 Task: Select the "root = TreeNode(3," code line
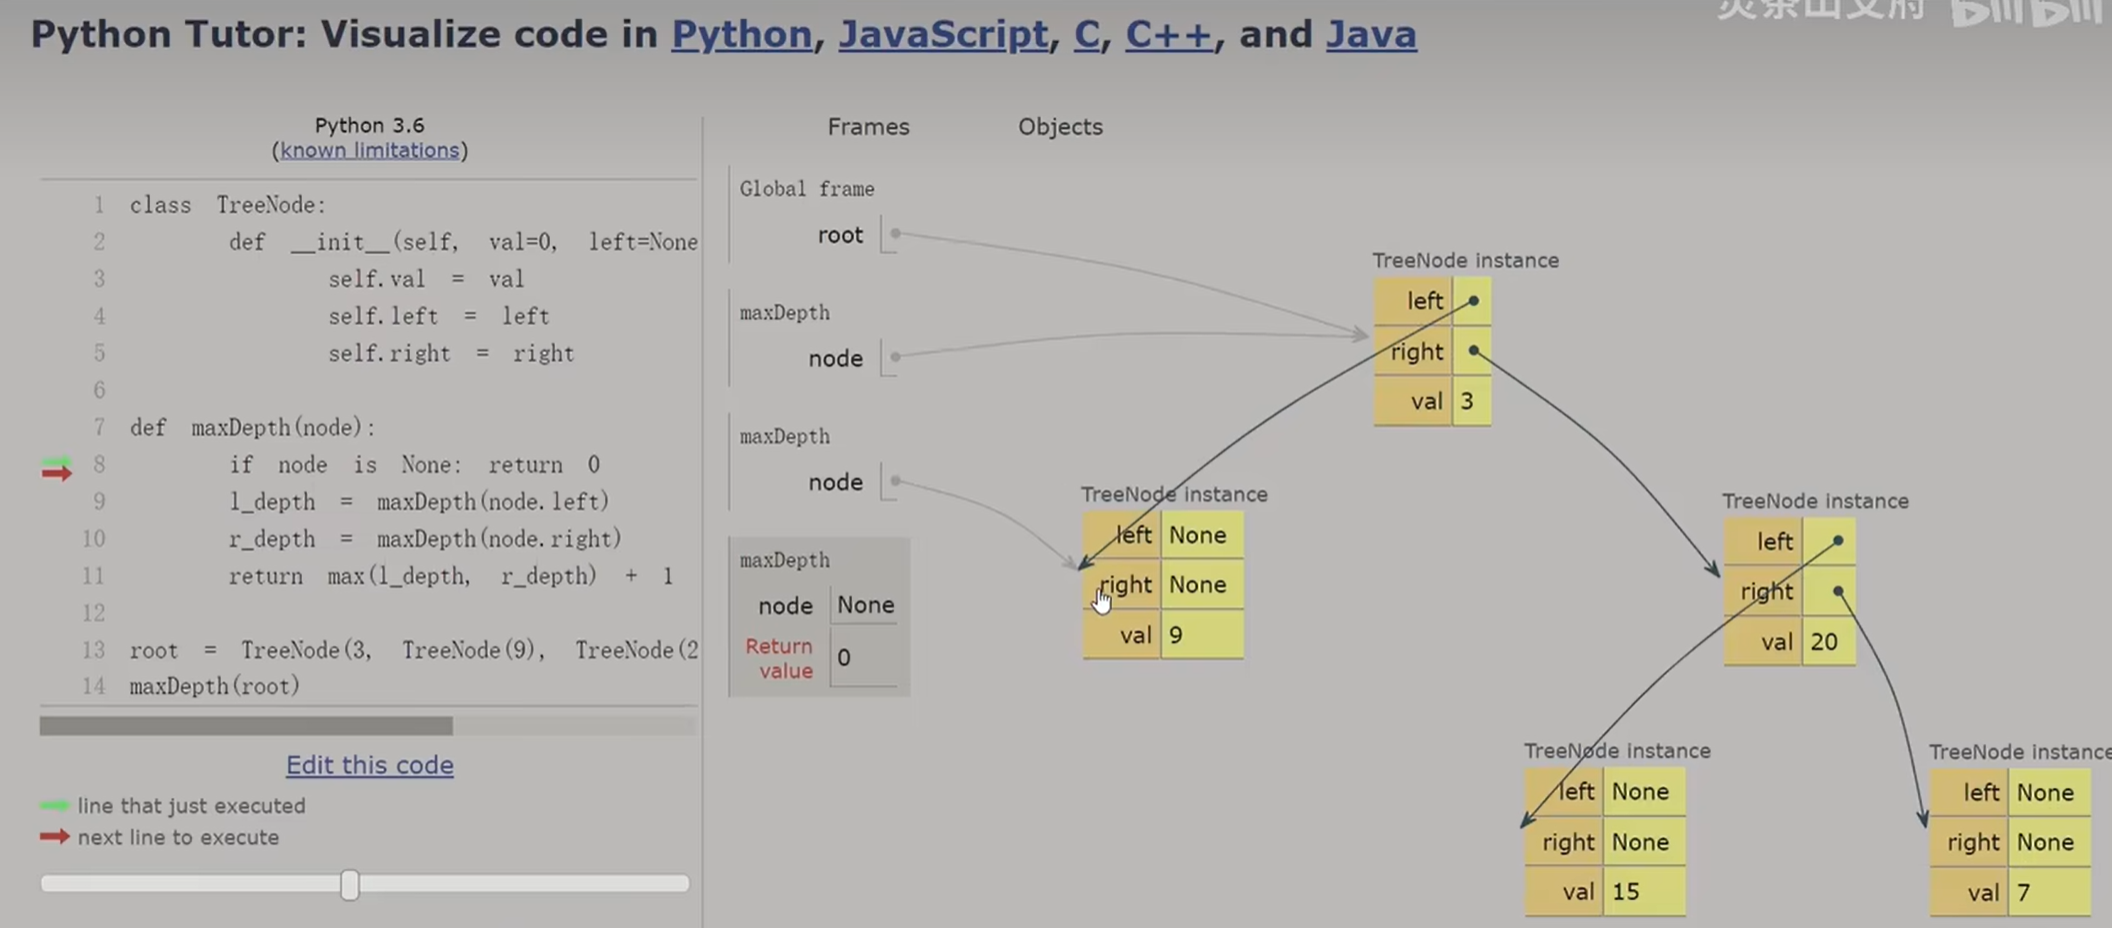(x=414, y=650)
